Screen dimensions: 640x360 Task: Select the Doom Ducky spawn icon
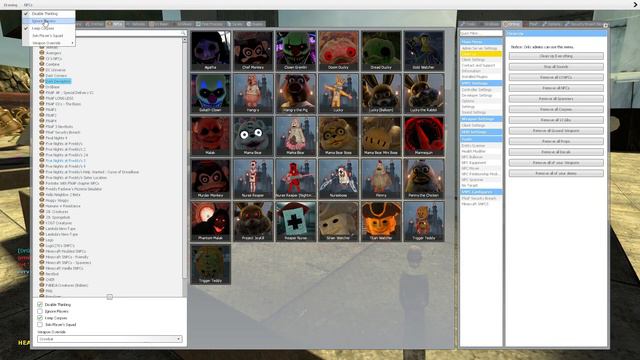pos(338,51)
